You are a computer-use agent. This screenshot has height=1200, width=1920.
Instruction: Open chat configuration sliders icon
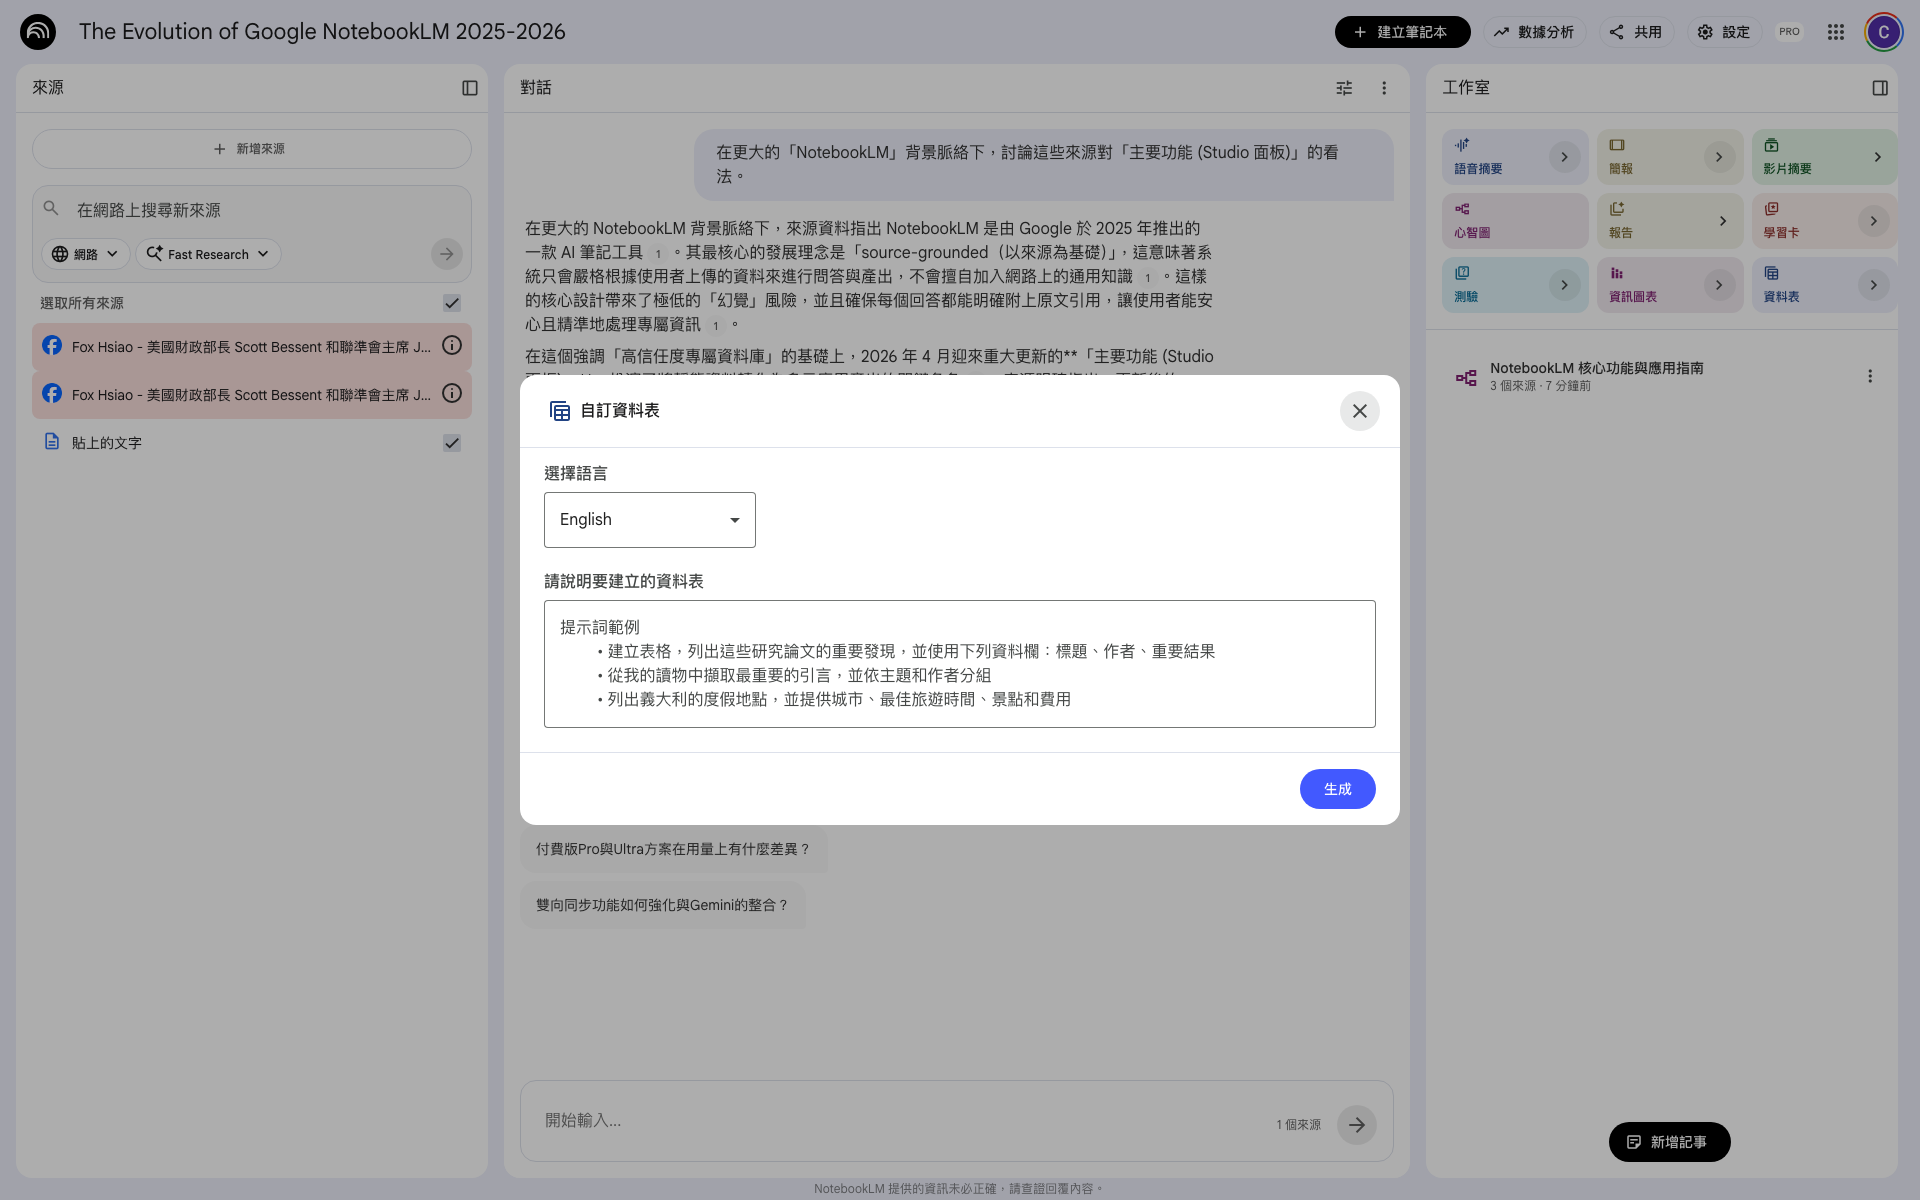pos(1344,88)
